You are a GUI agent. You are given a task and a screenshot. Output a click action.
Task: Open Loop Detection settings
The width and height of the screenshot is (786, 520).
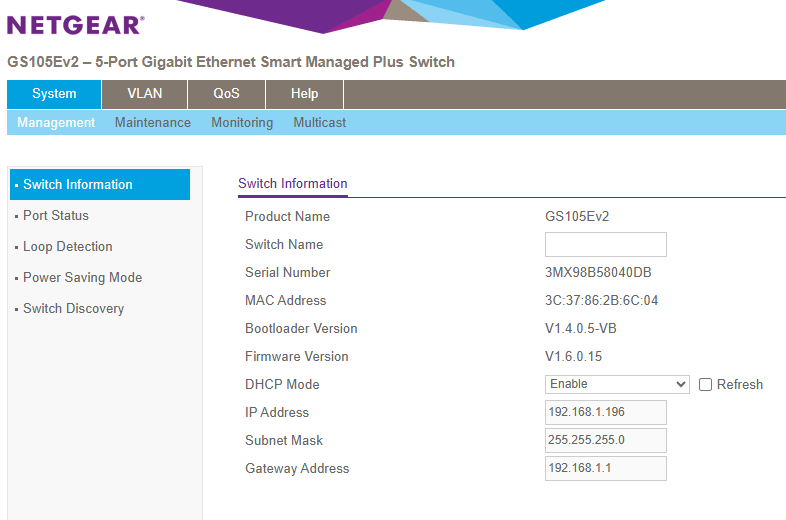tap(68, 247)
